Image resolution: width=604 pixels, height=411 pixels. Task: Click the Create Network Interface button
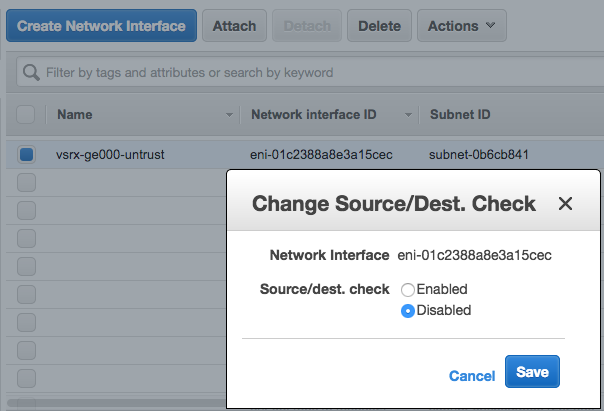(x=101, y=26)
